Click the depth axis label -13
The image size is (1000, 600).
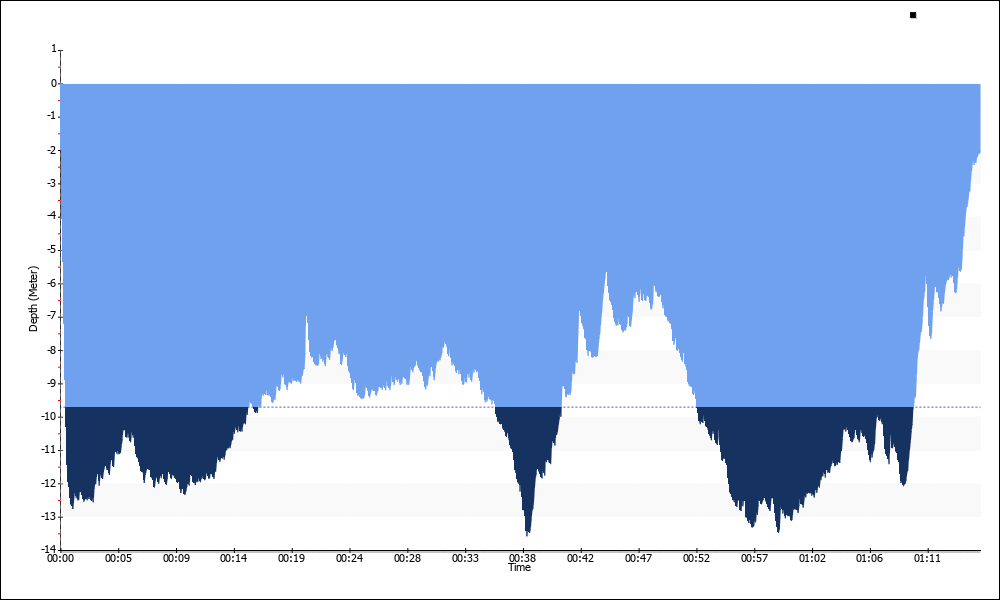[50, 516]
